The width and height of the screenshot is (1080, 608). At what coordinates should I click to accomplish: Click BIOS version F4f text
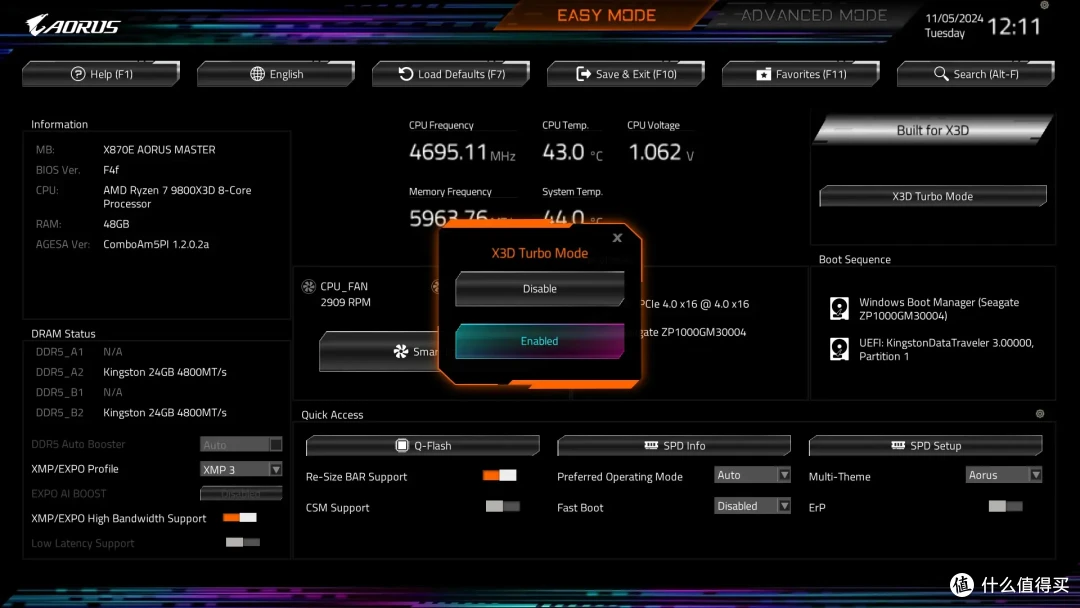[111, 169]
